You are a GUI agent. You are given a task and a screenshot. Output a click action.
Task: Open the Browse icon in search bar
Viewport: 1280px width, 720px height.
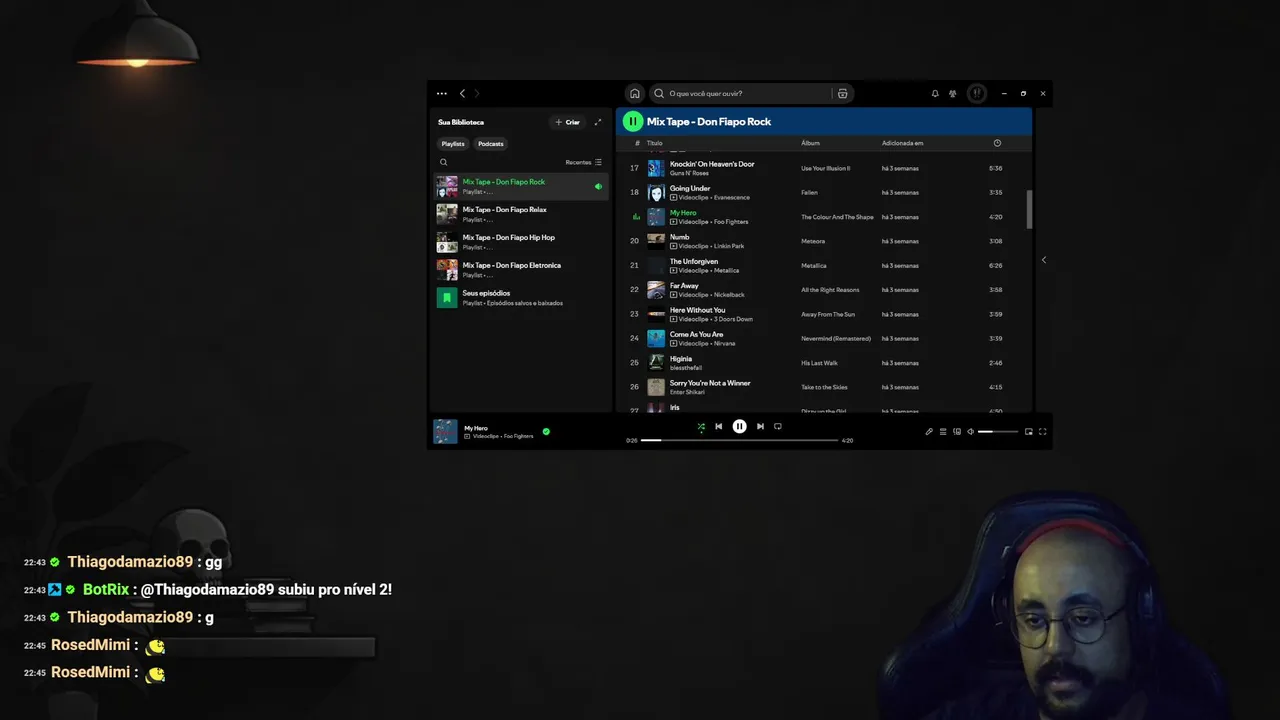point(842,93)
